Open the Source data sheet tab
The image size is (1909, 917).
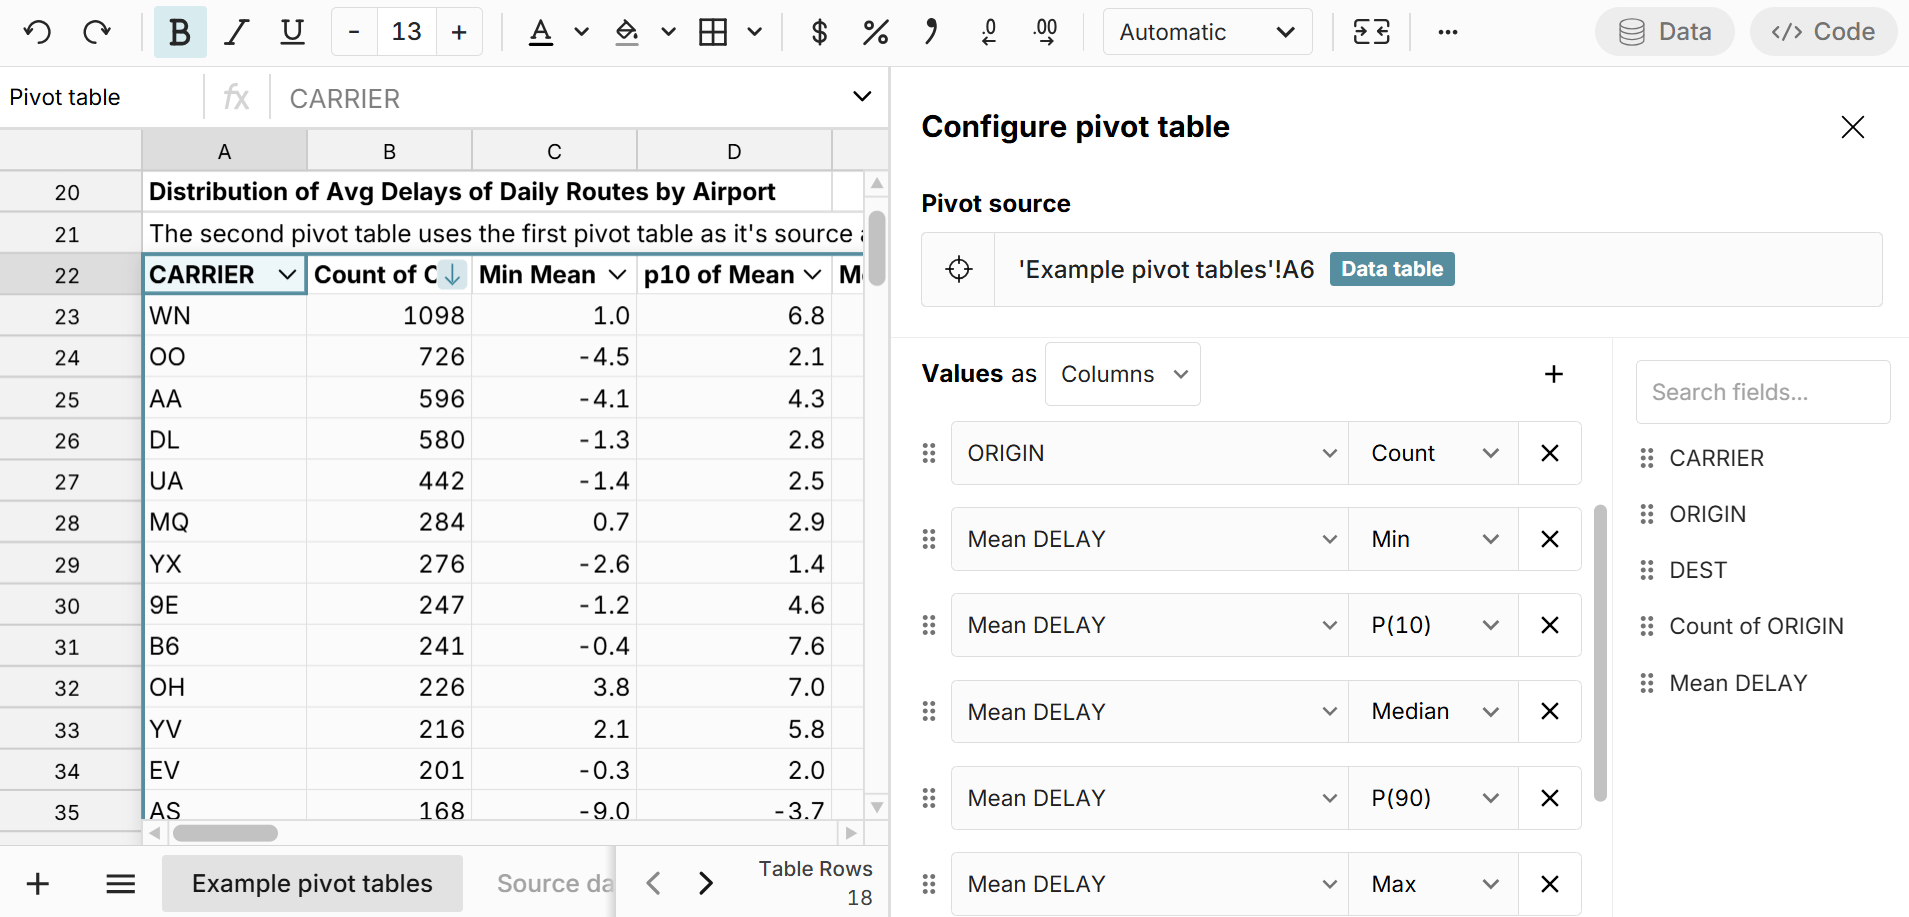point(554,883)
